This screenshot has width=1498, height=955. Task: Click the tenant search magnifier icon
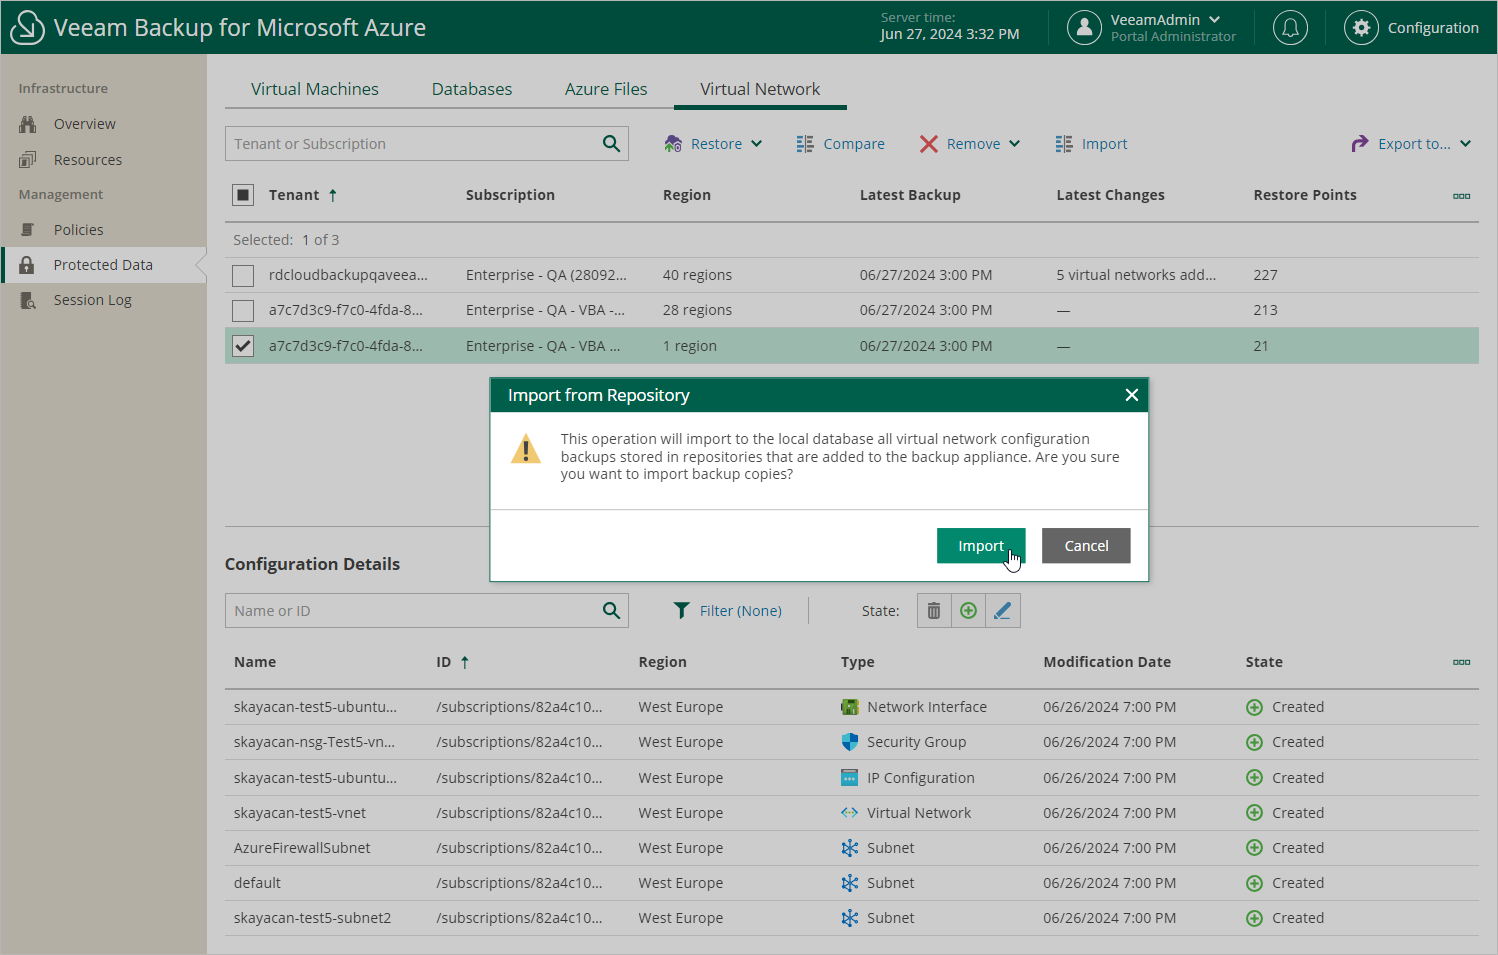tap(611, 144)
